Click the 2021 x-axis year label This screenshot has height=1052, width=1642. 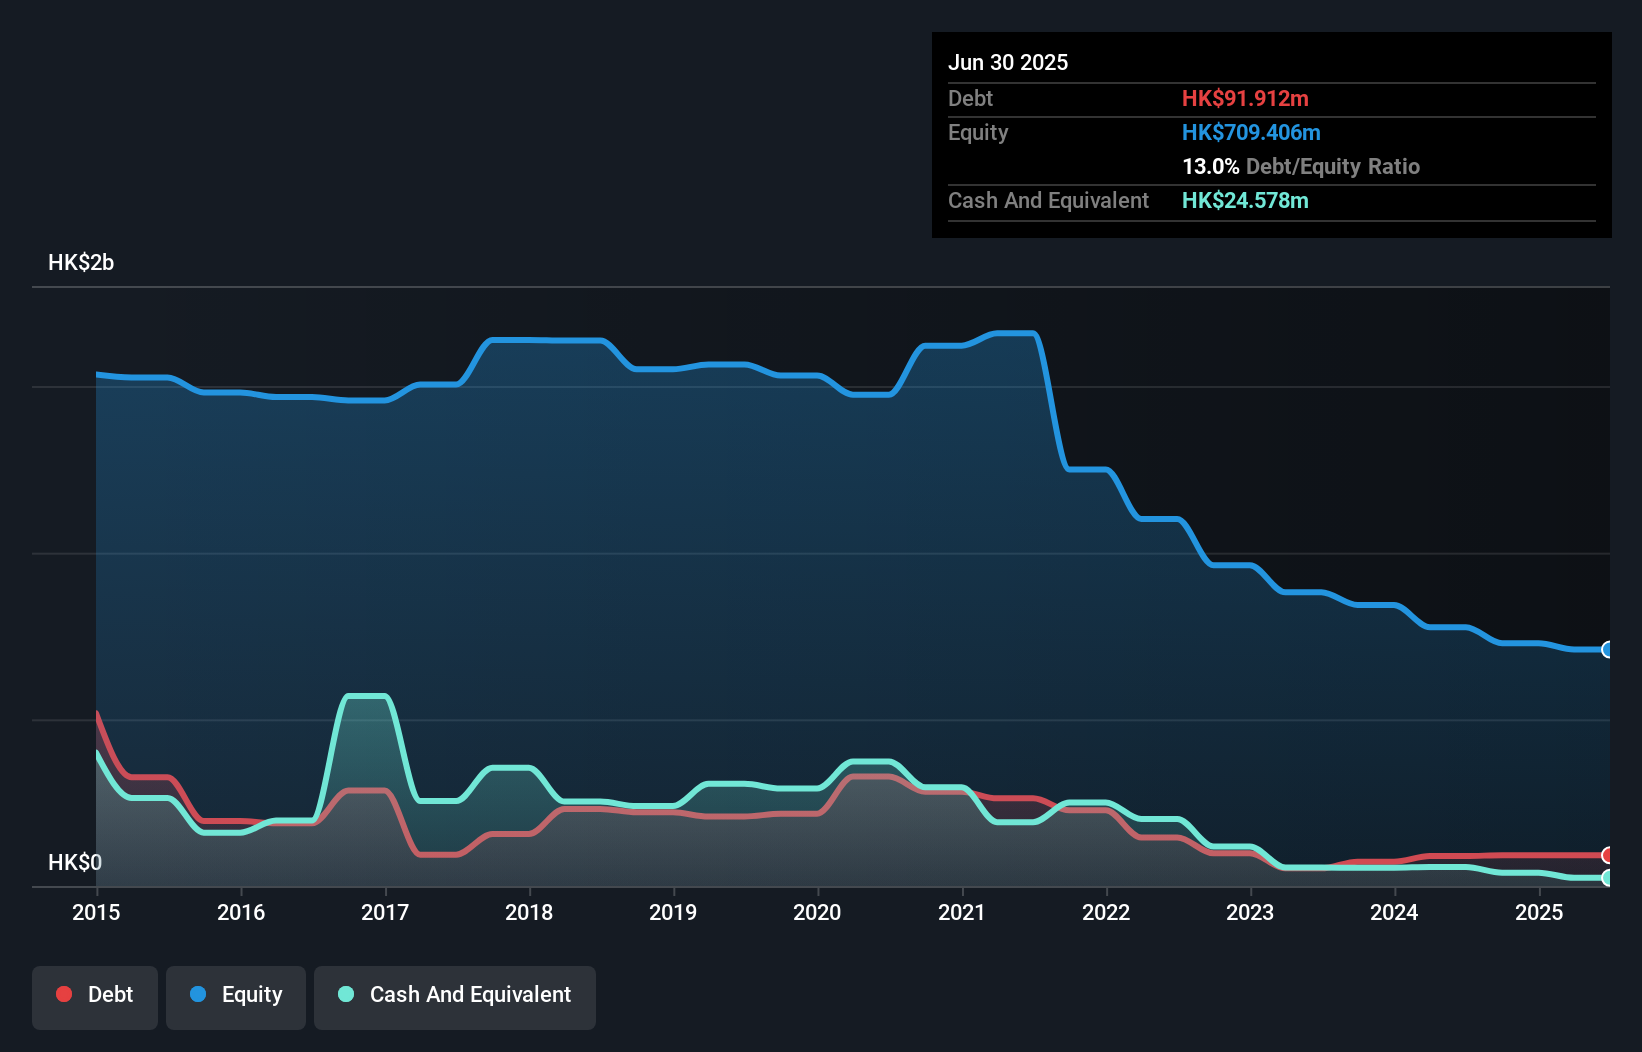(x=962, y=913)
